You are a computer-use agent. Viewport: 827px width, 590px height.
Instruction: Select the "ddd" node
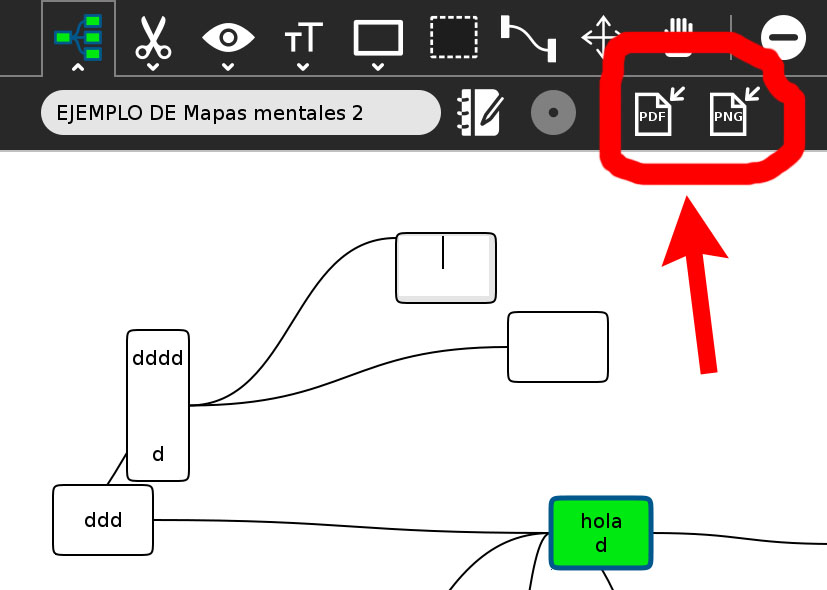click(103, 520)
